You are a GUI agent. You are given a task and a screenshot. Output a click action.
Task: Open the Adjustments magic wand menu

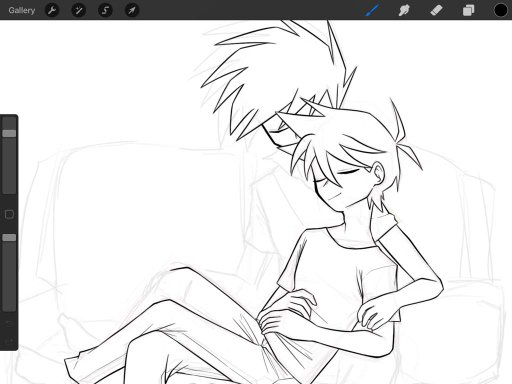[79, 10]
